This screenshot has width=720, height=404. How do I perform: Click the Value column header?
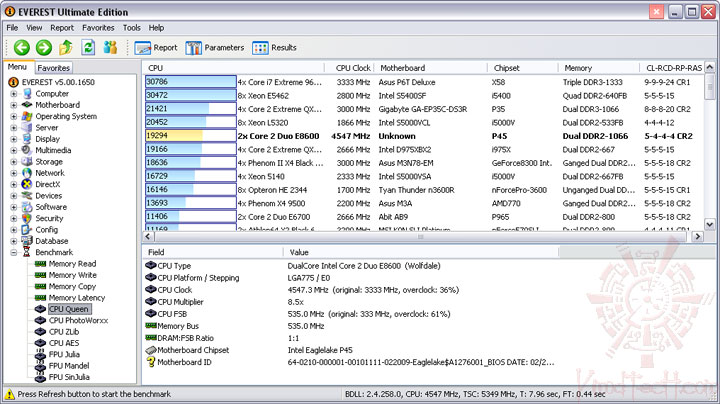click(421, 252)
